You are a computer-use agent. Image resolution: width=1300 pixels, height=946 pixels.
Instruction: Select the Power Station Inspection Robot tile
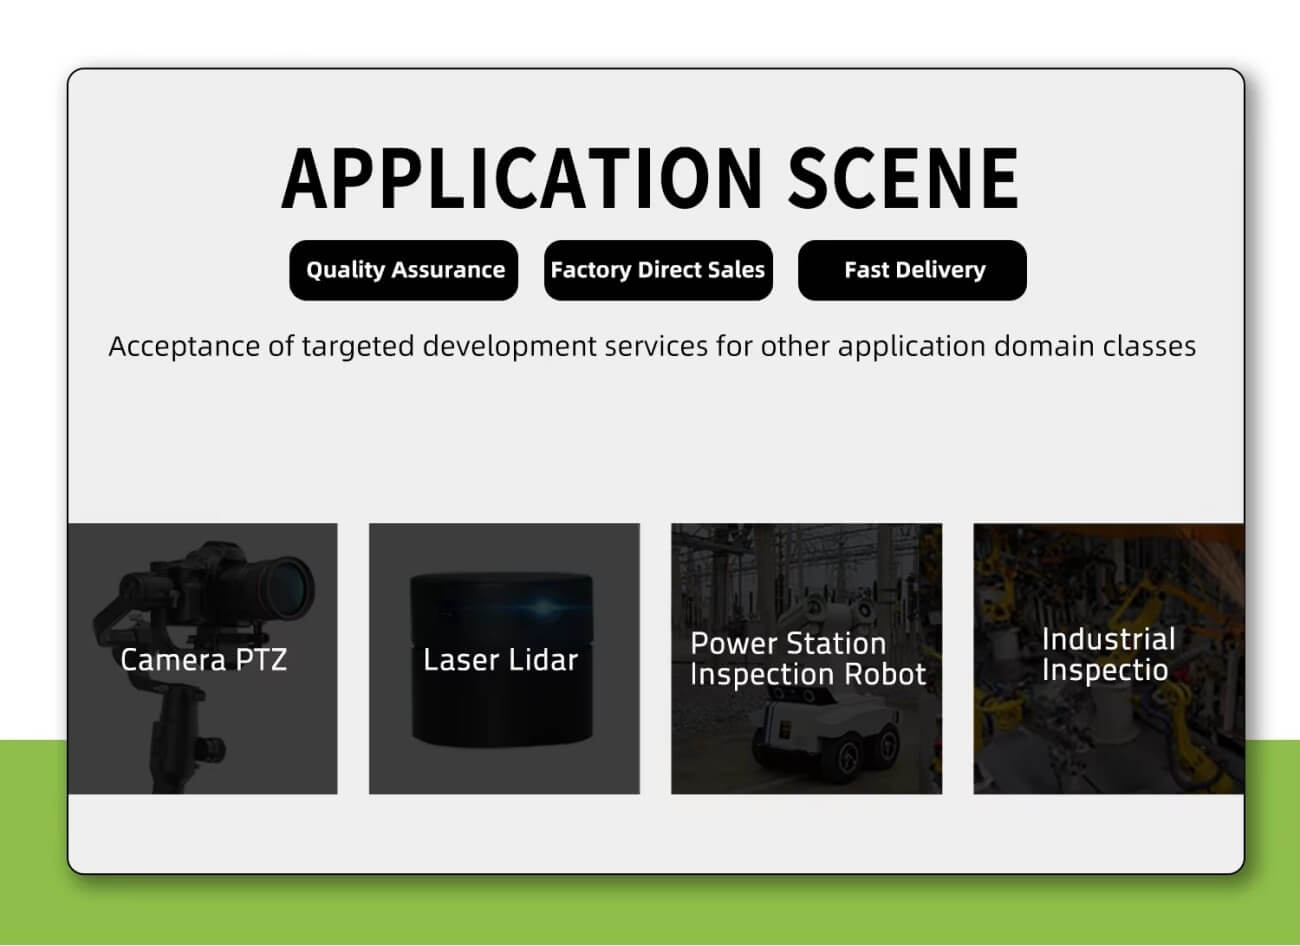tap(806, 658)
